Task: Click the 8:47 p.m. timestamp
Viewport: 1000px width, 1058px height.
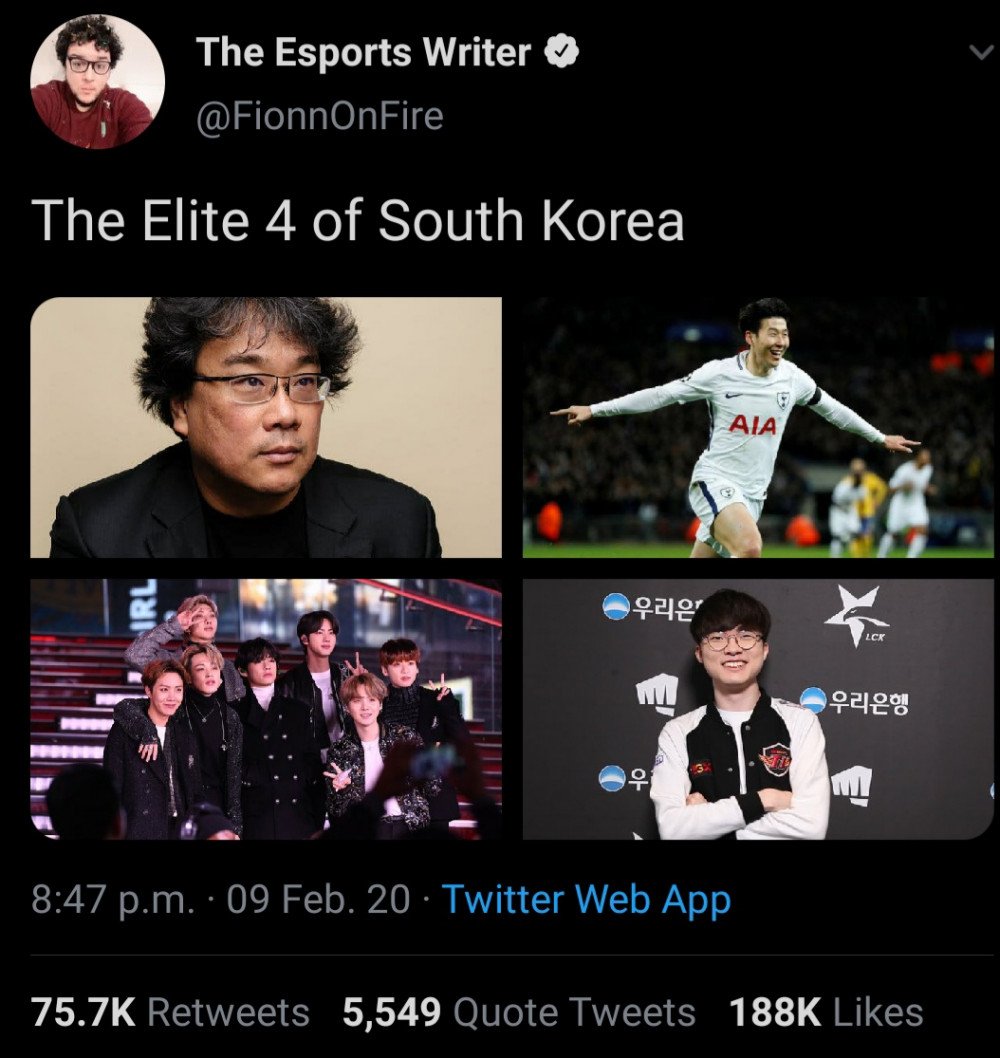Action: click(112, 900)
